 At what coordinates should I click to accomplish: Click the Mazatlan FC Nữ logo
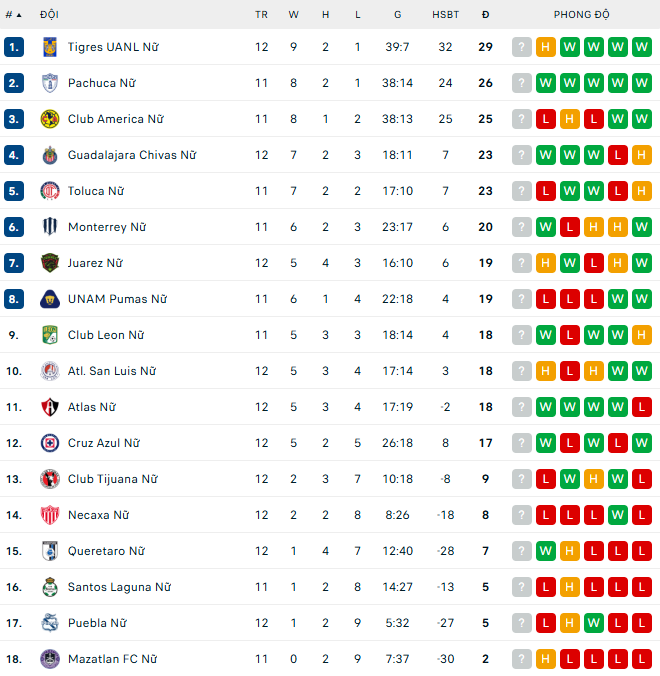[49, 659]
